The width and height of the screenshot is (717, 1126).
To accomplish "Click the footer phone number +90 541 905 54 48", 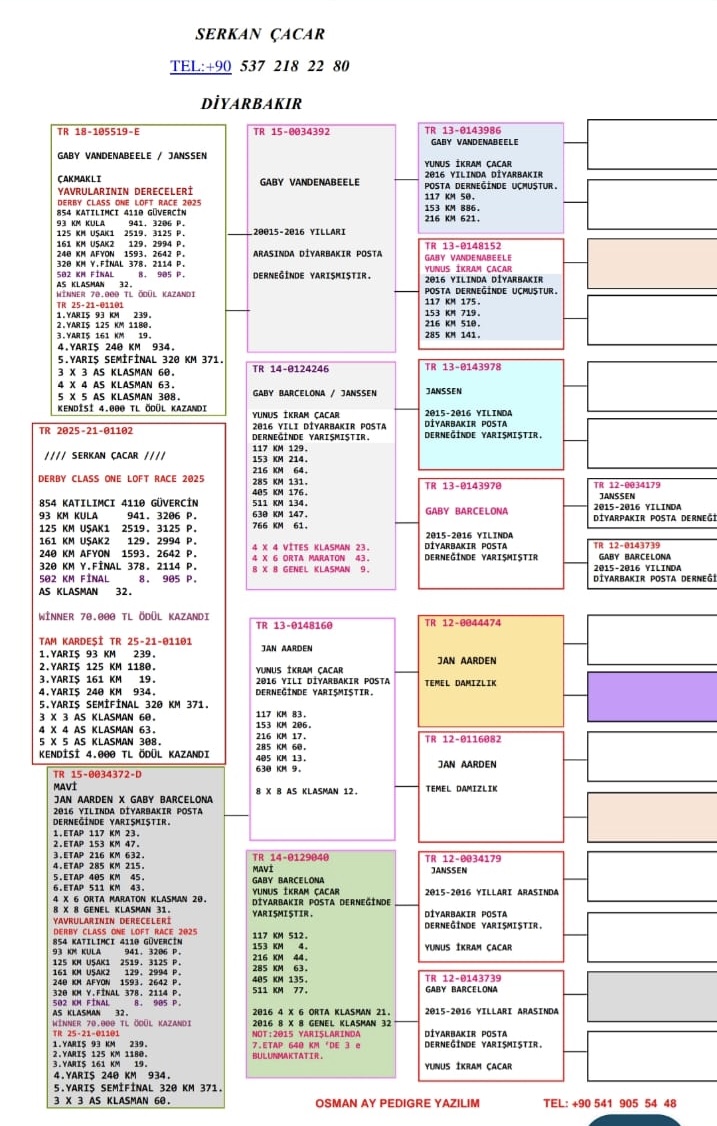I will (610, 1104).
